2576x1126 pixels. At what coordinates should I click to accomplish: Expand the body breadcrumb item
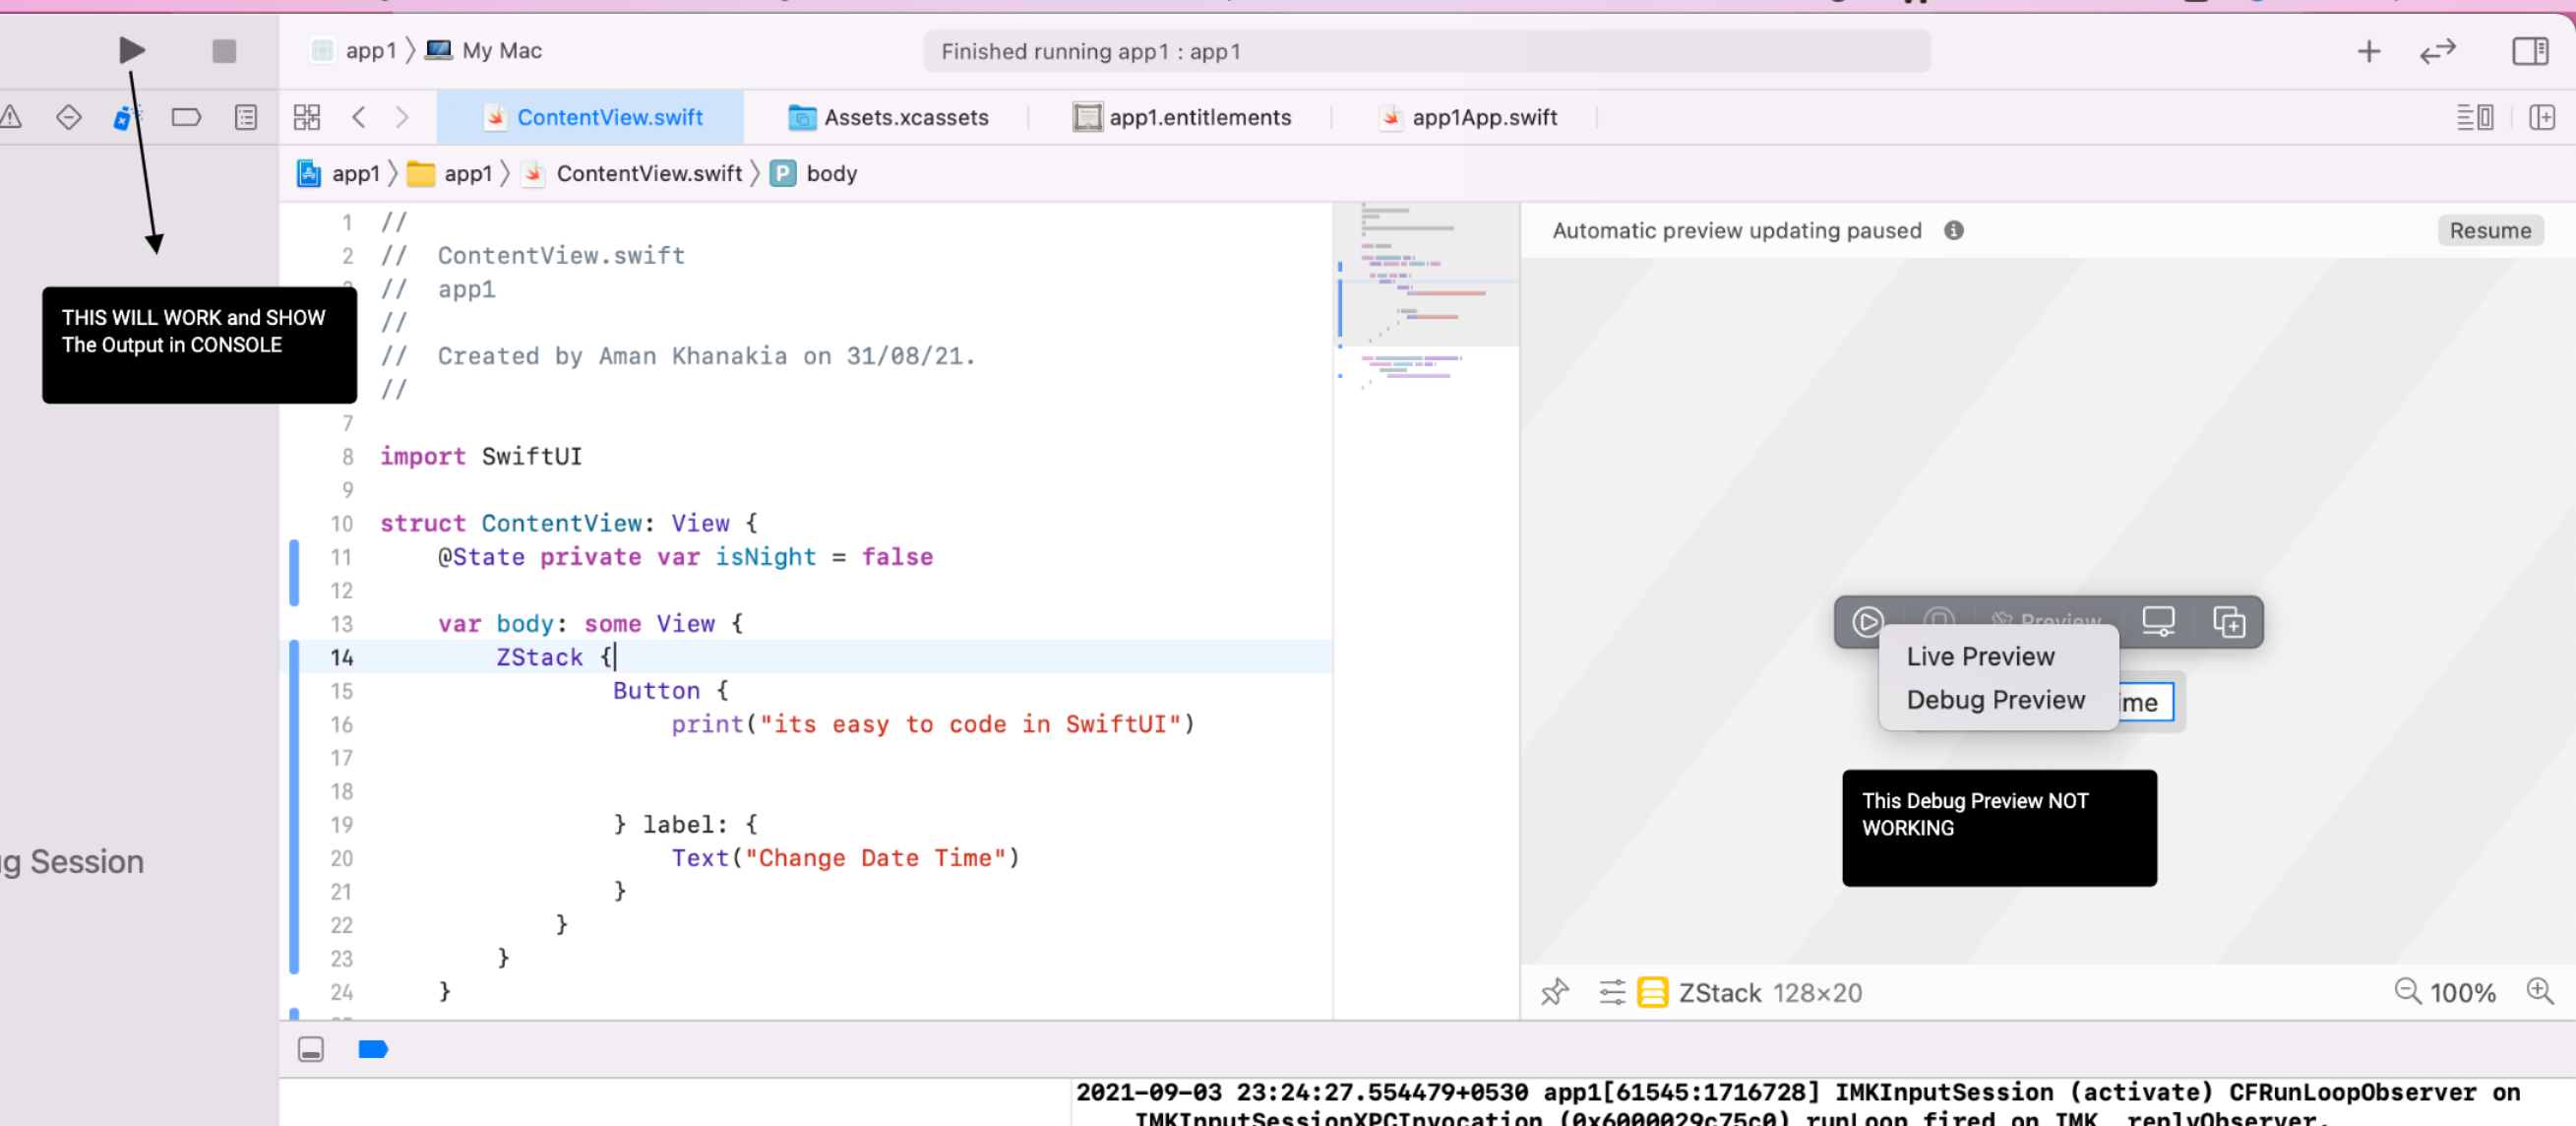click(830, 174)
